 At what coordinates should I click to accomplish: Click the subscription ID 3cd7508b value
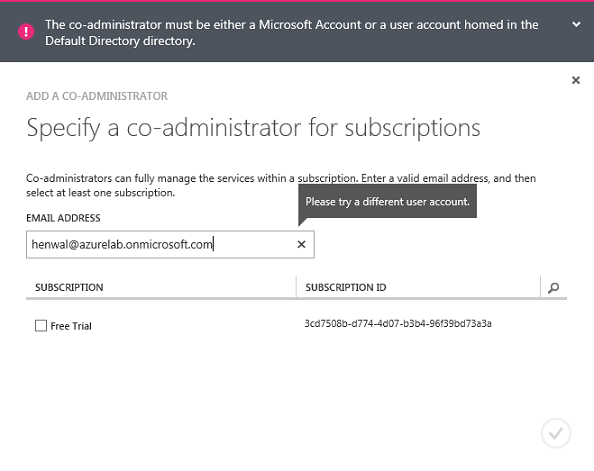(x=398, y=324)
